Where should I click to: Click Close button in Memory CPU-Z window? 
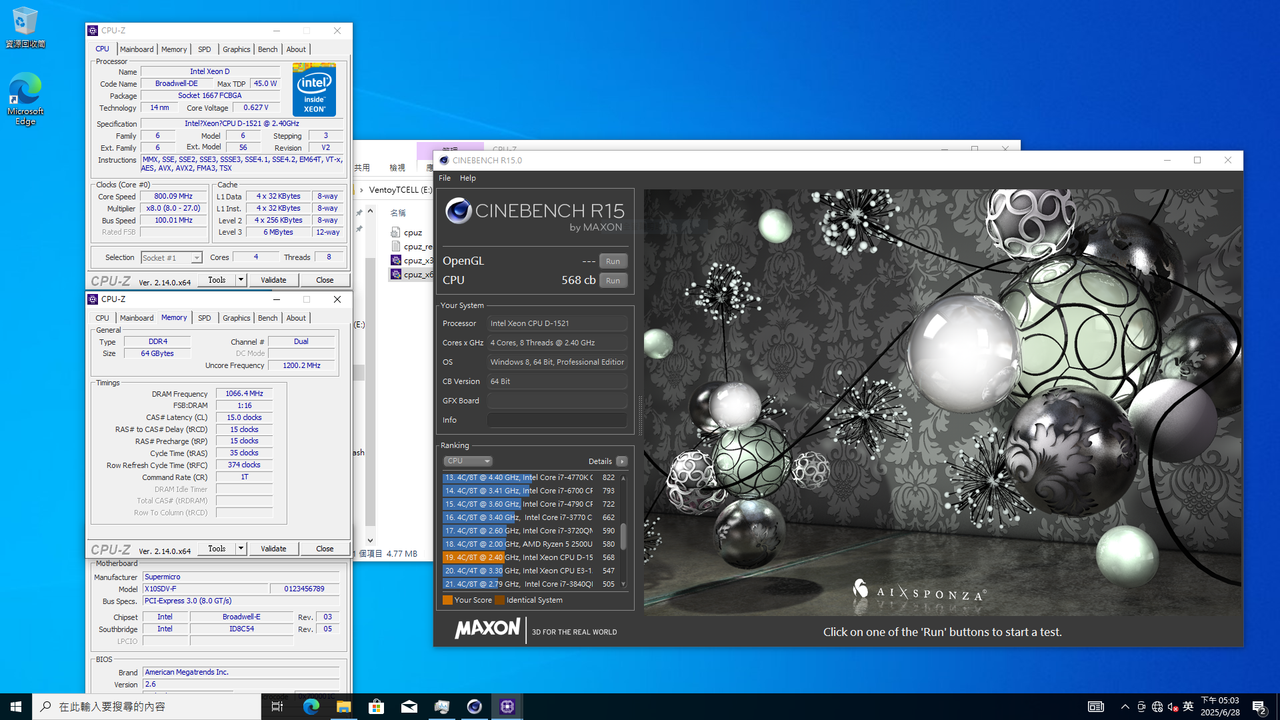324,548
